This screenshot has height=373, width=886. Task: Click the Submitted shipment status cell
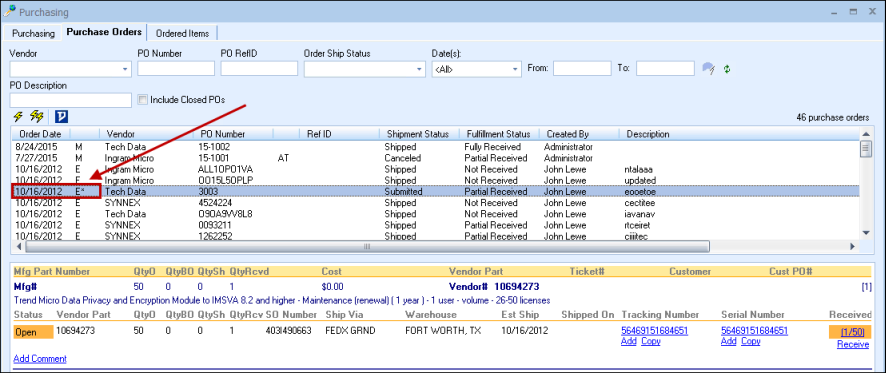point(403,192)
